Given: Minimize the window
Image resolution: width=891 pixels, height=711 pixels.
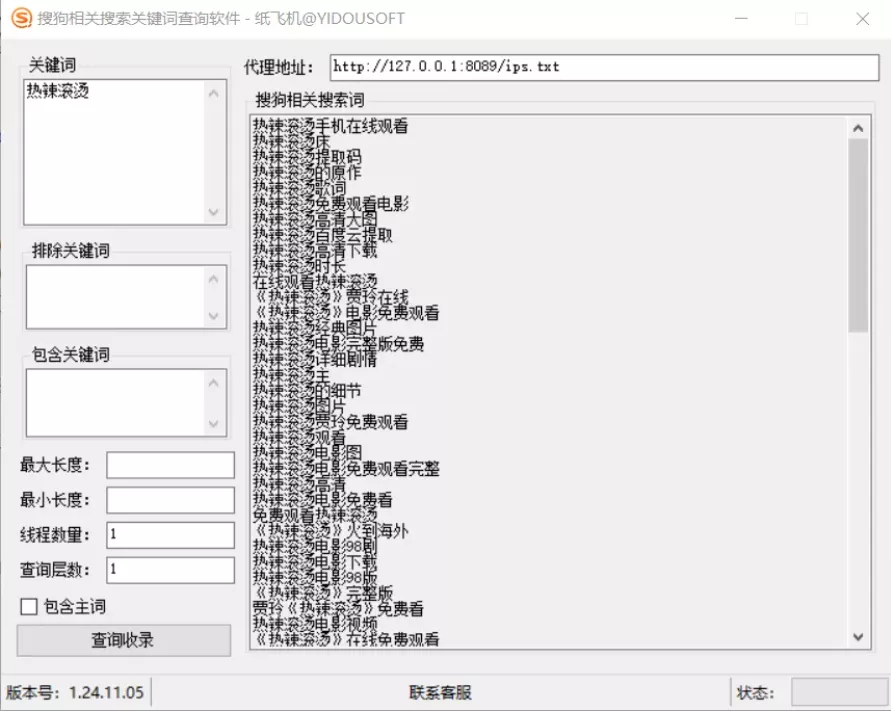Looking at the screenshot, I should [x=741, y=19].
